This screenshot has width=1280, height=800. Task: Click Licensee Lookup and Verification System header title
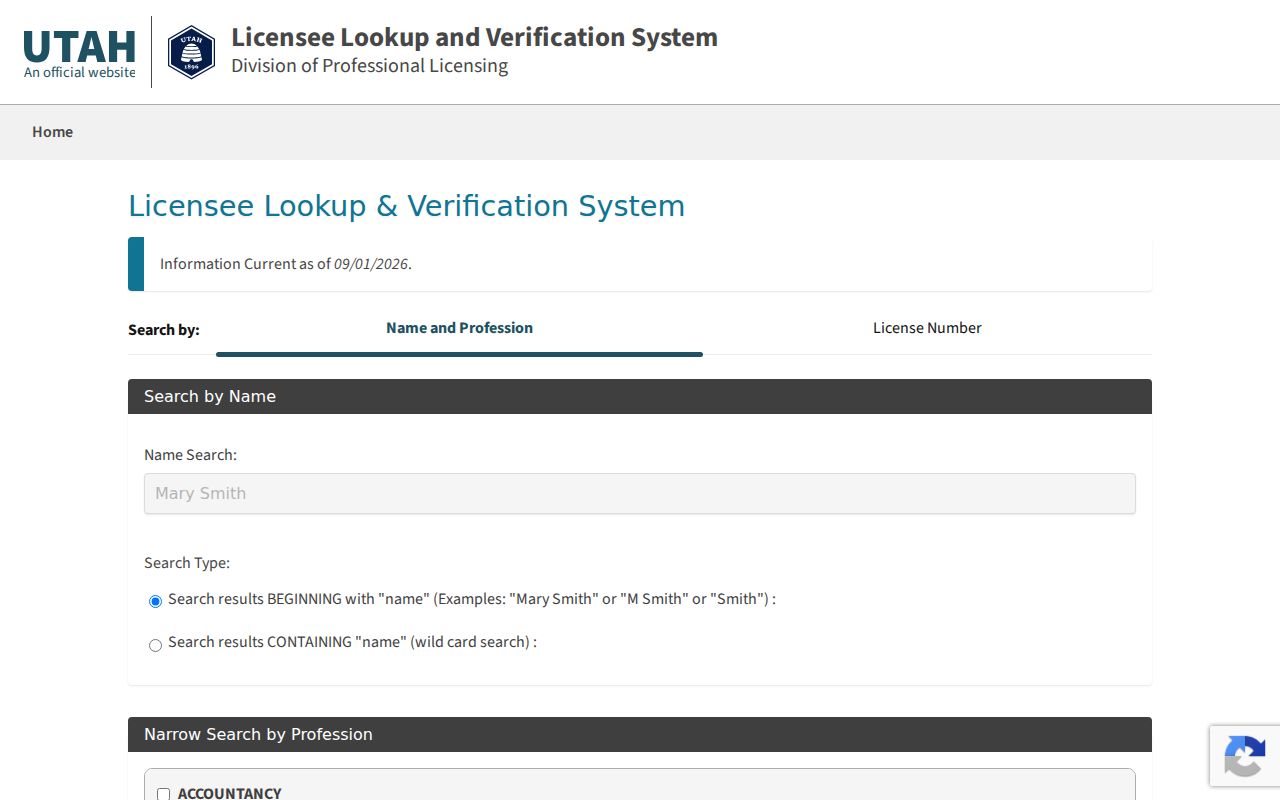(474, 37)
